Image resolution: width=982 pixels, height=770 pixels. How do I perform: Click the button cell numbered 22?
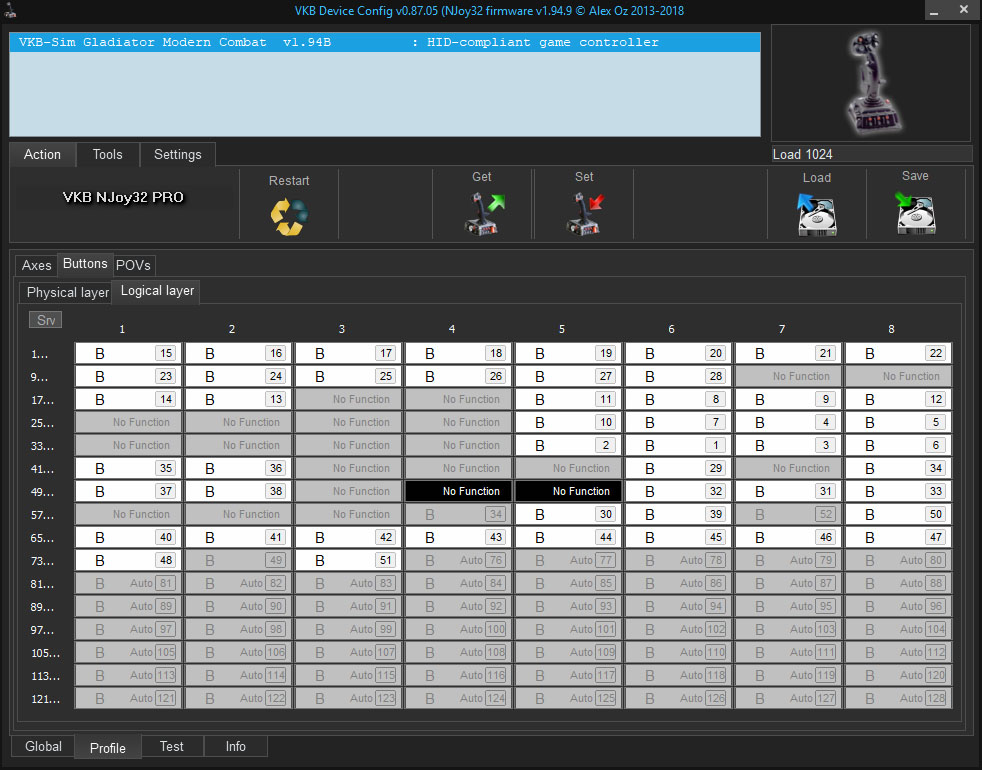(898, 353)
